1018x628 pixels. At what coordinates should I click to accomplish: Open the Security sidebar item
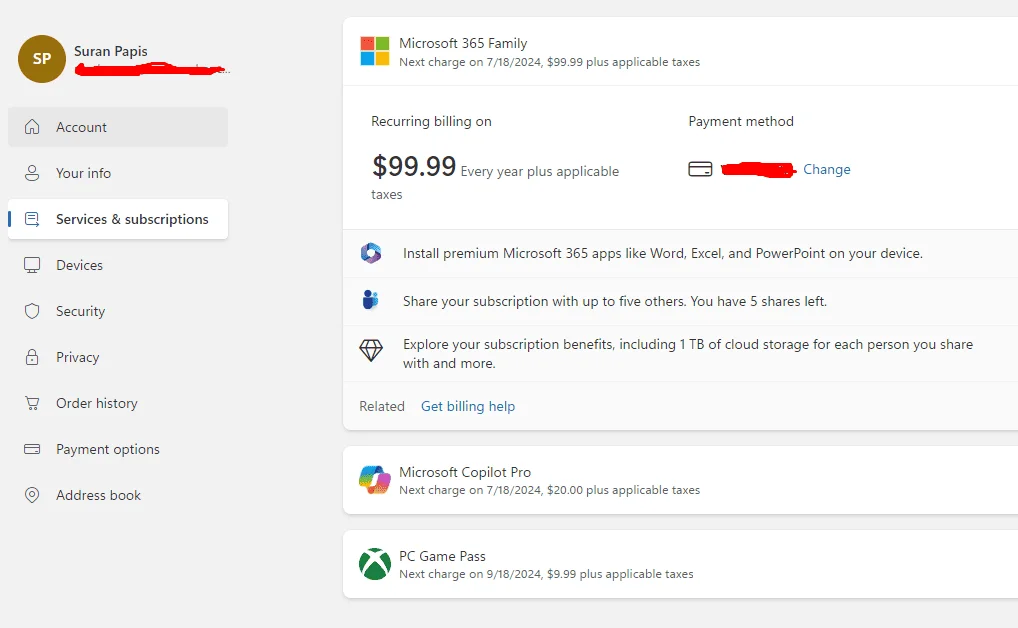point(118,311)
